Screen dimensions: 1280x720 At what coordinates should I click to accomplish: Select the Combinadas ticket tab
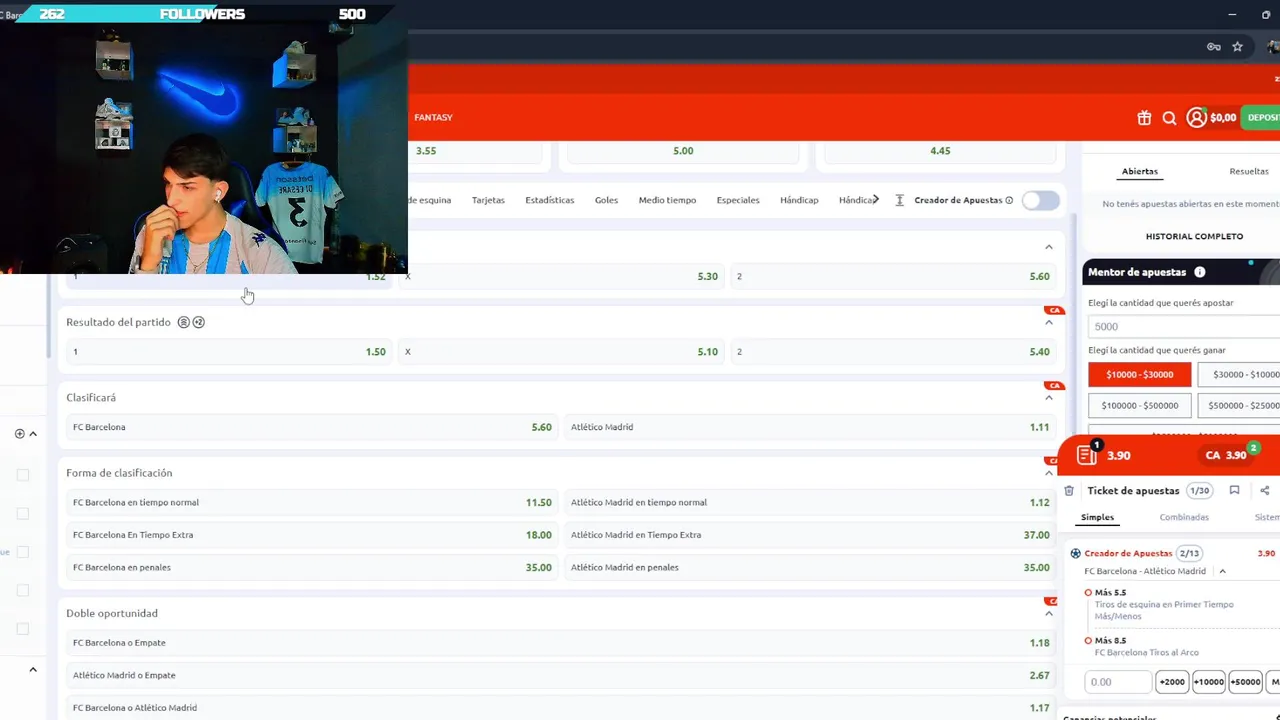pos(1184,517)
